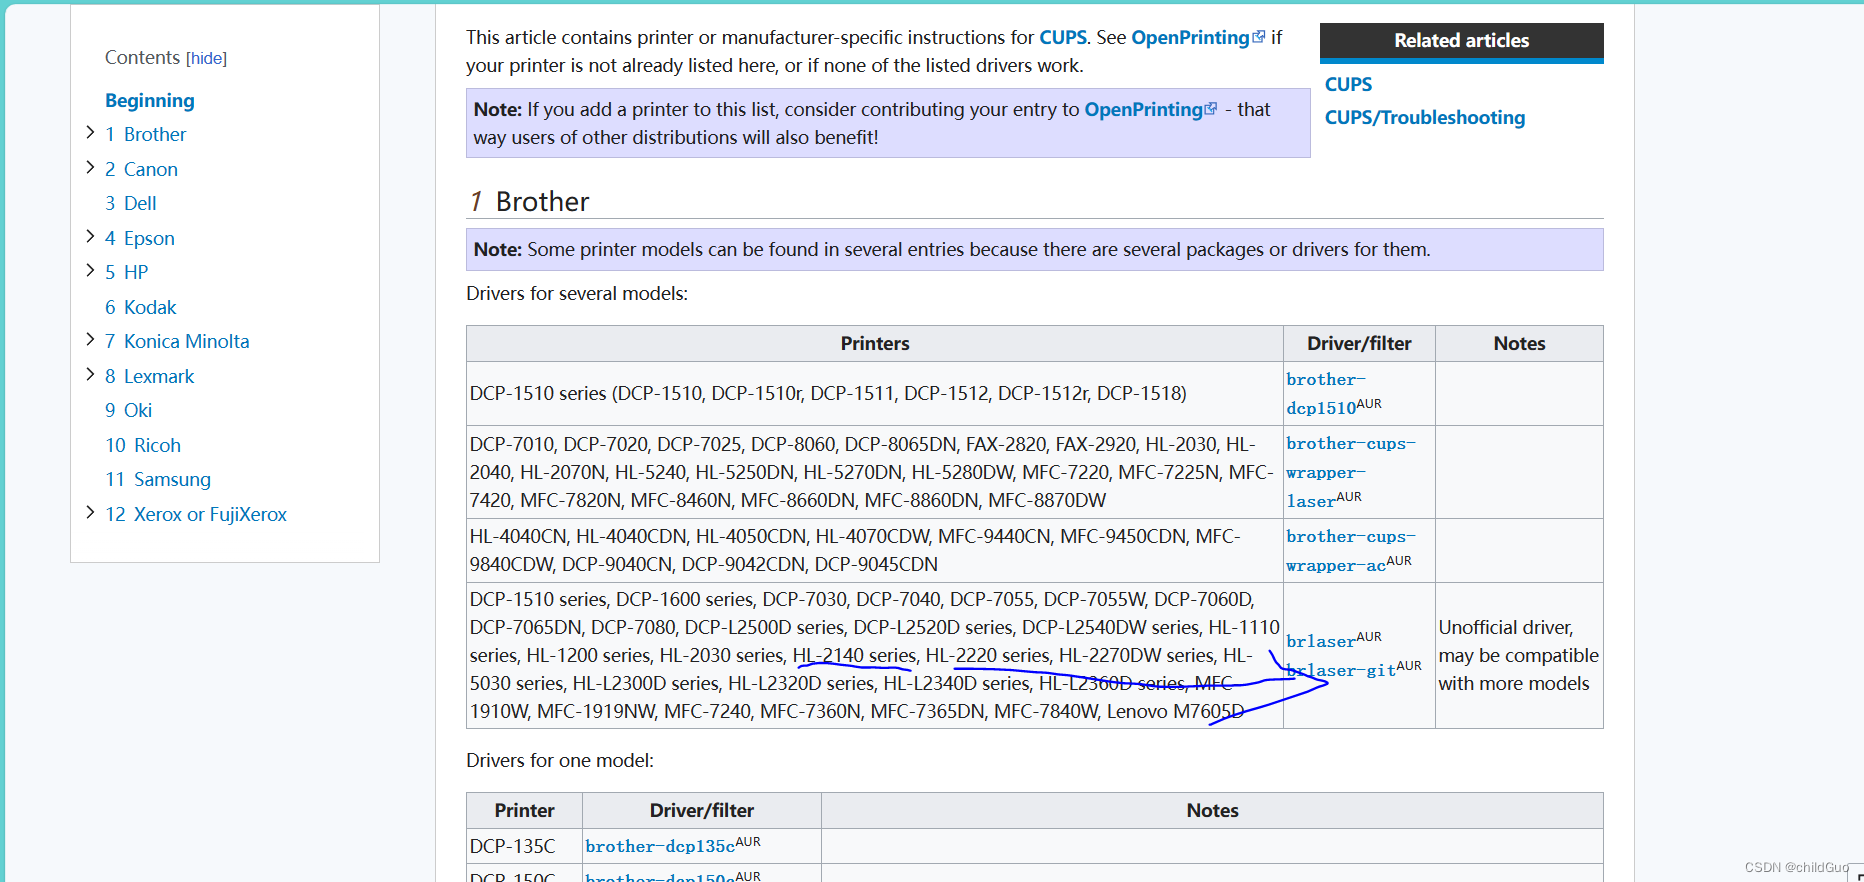Click the DCP-7010 printers row cell
This screenshot has width=1864, height=882.
click(x=875, y=472)
